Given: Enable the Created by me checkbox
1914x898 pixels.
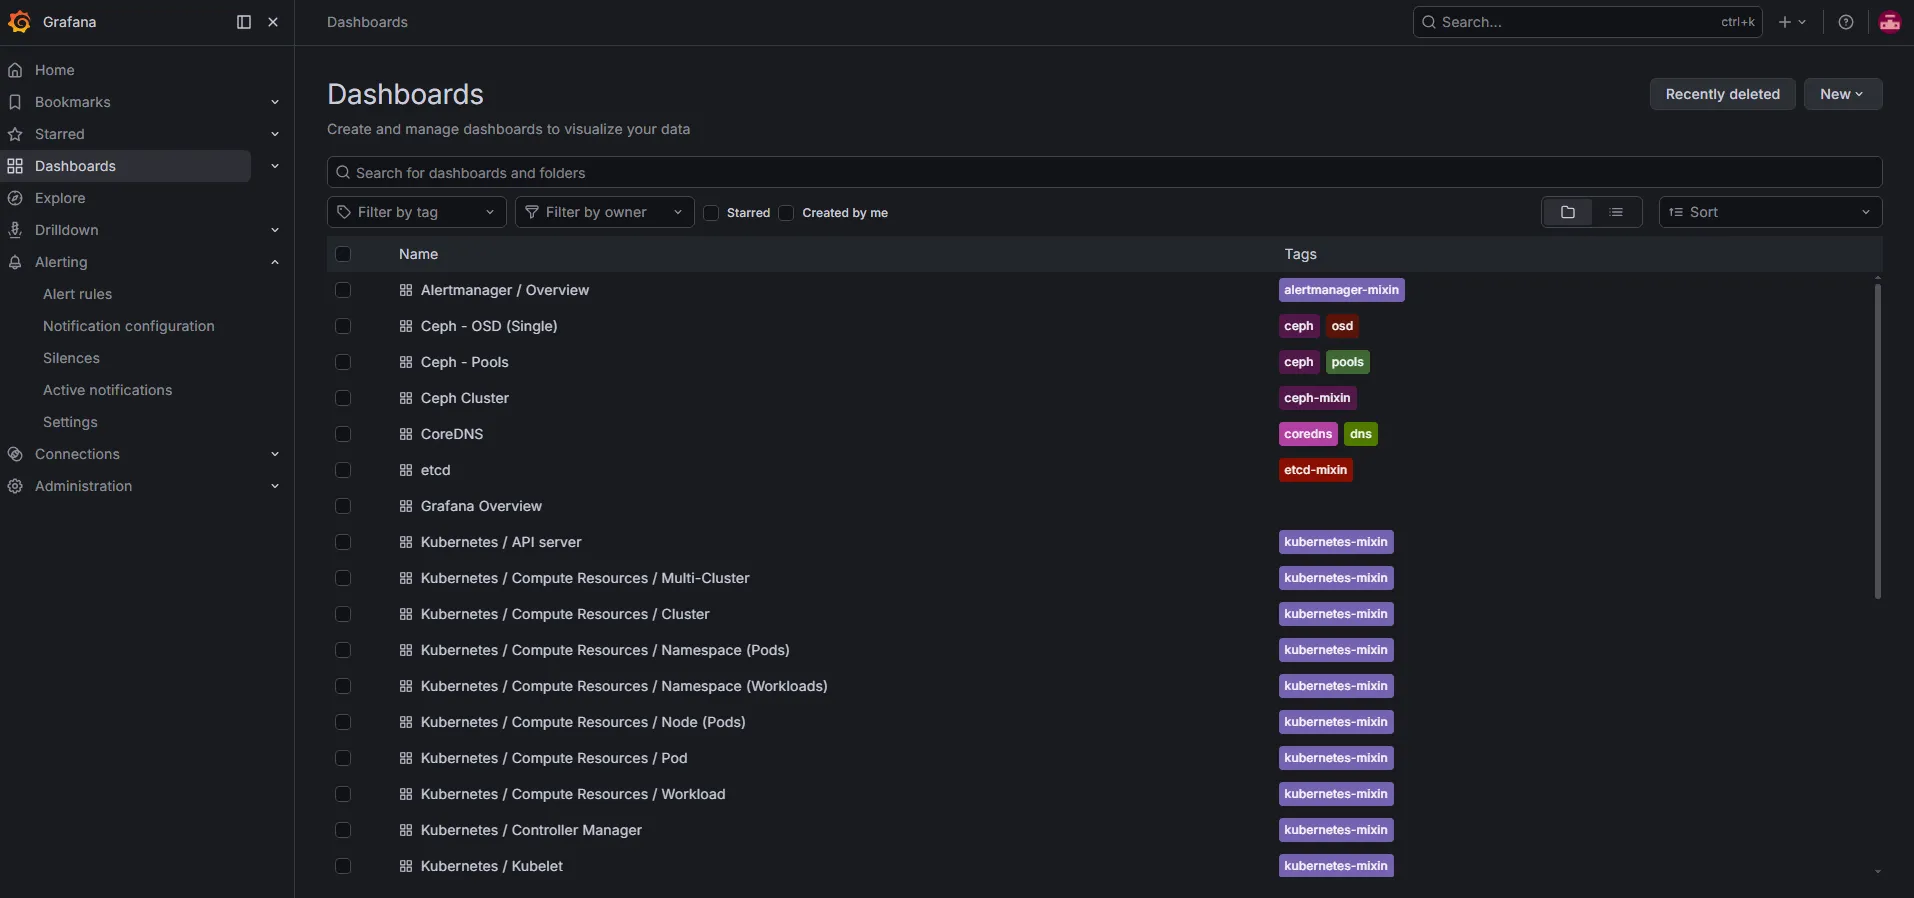Looking at the screenshot, I should 786,212.
